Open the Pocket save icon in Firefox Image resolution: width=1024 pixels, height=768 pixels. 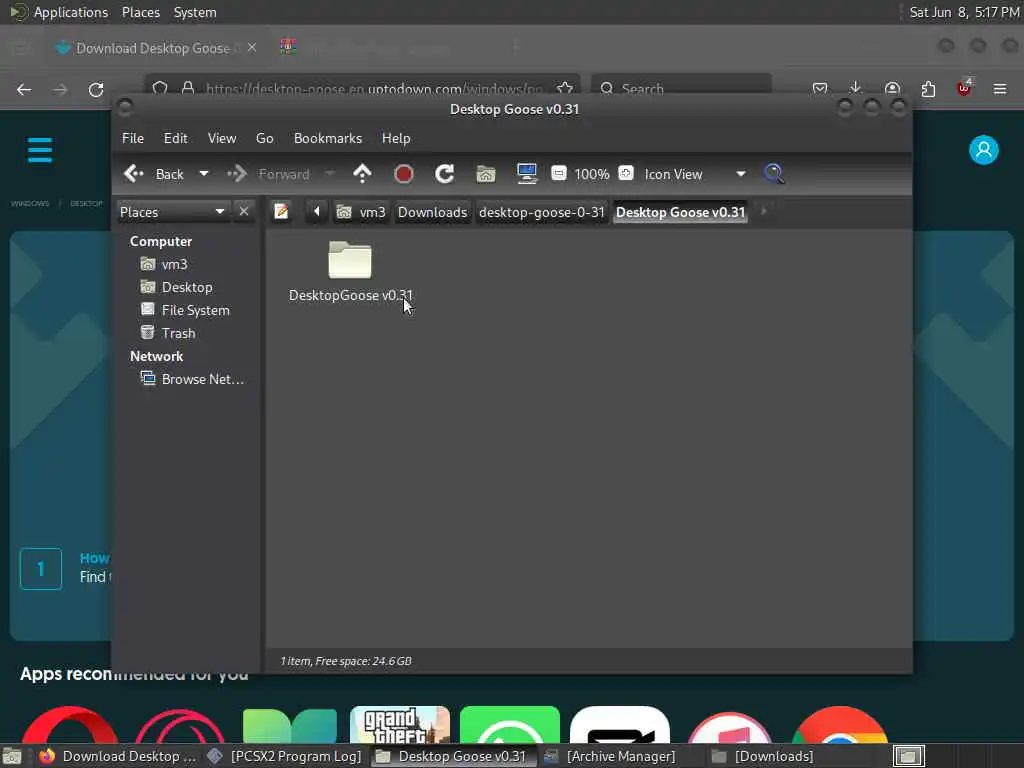click(820, 89)
